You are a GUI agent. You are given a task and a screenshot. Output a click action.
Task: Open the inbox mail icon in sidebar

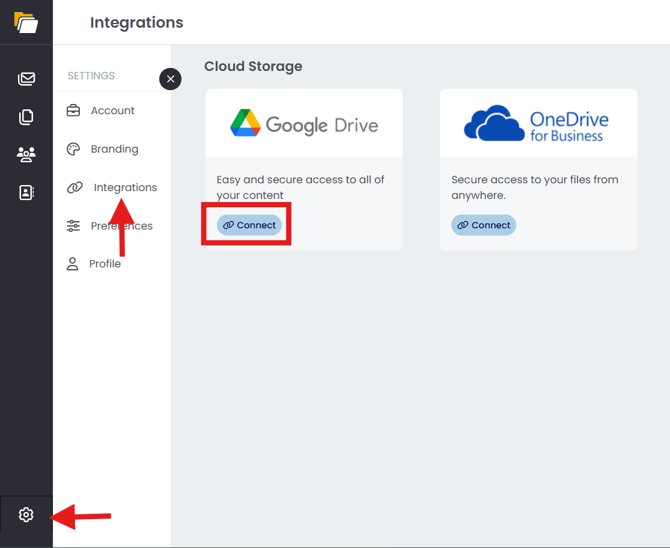tap(26, 79)
